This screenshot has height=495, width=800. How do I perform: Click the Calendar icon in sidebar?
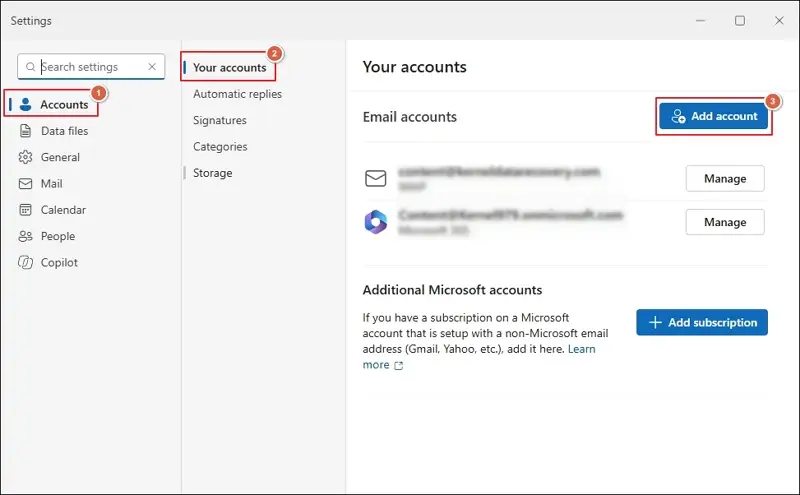[25, 210]
